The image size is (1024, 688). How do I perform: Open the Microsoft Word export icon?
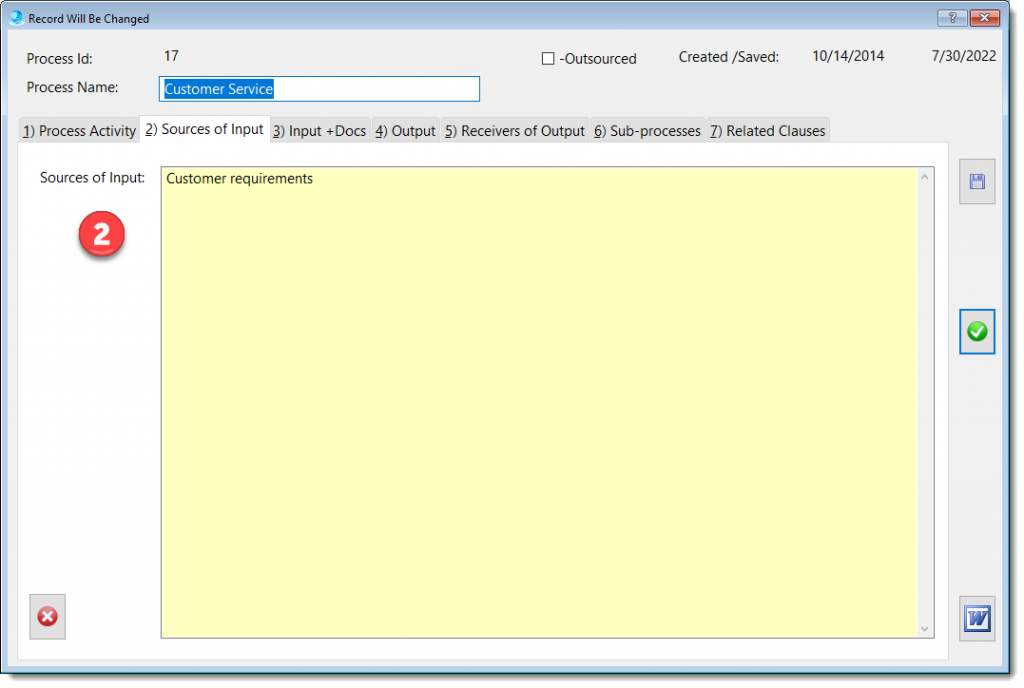click(977, 619)
